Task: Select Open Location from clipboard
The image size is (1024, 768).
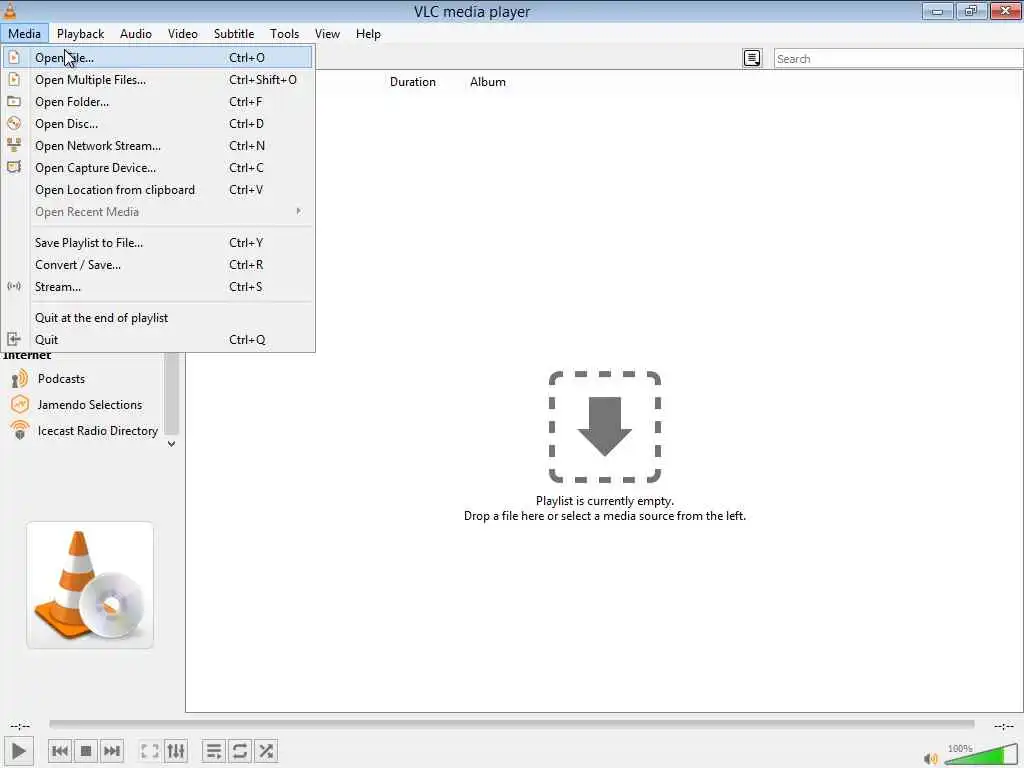Action: tap(158, 190)
